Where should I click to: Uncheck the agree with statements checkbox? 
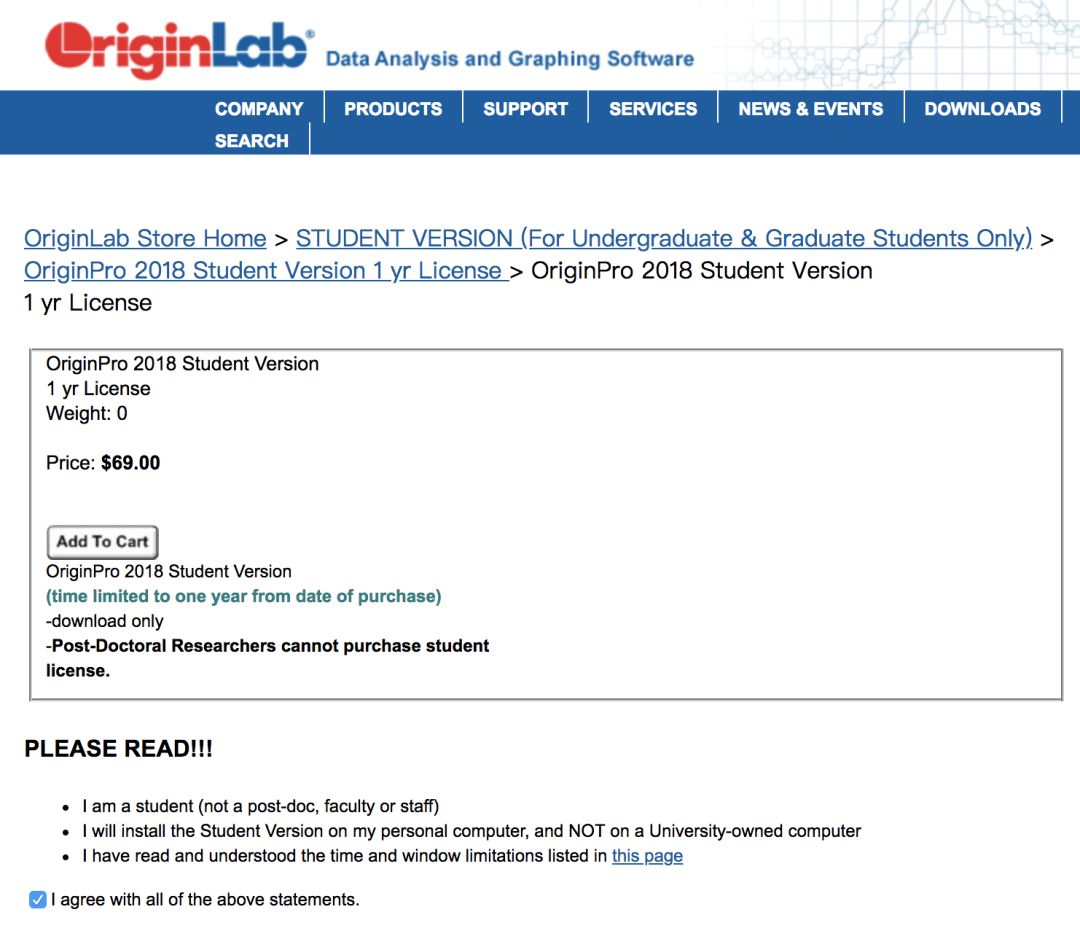[38, 900]
